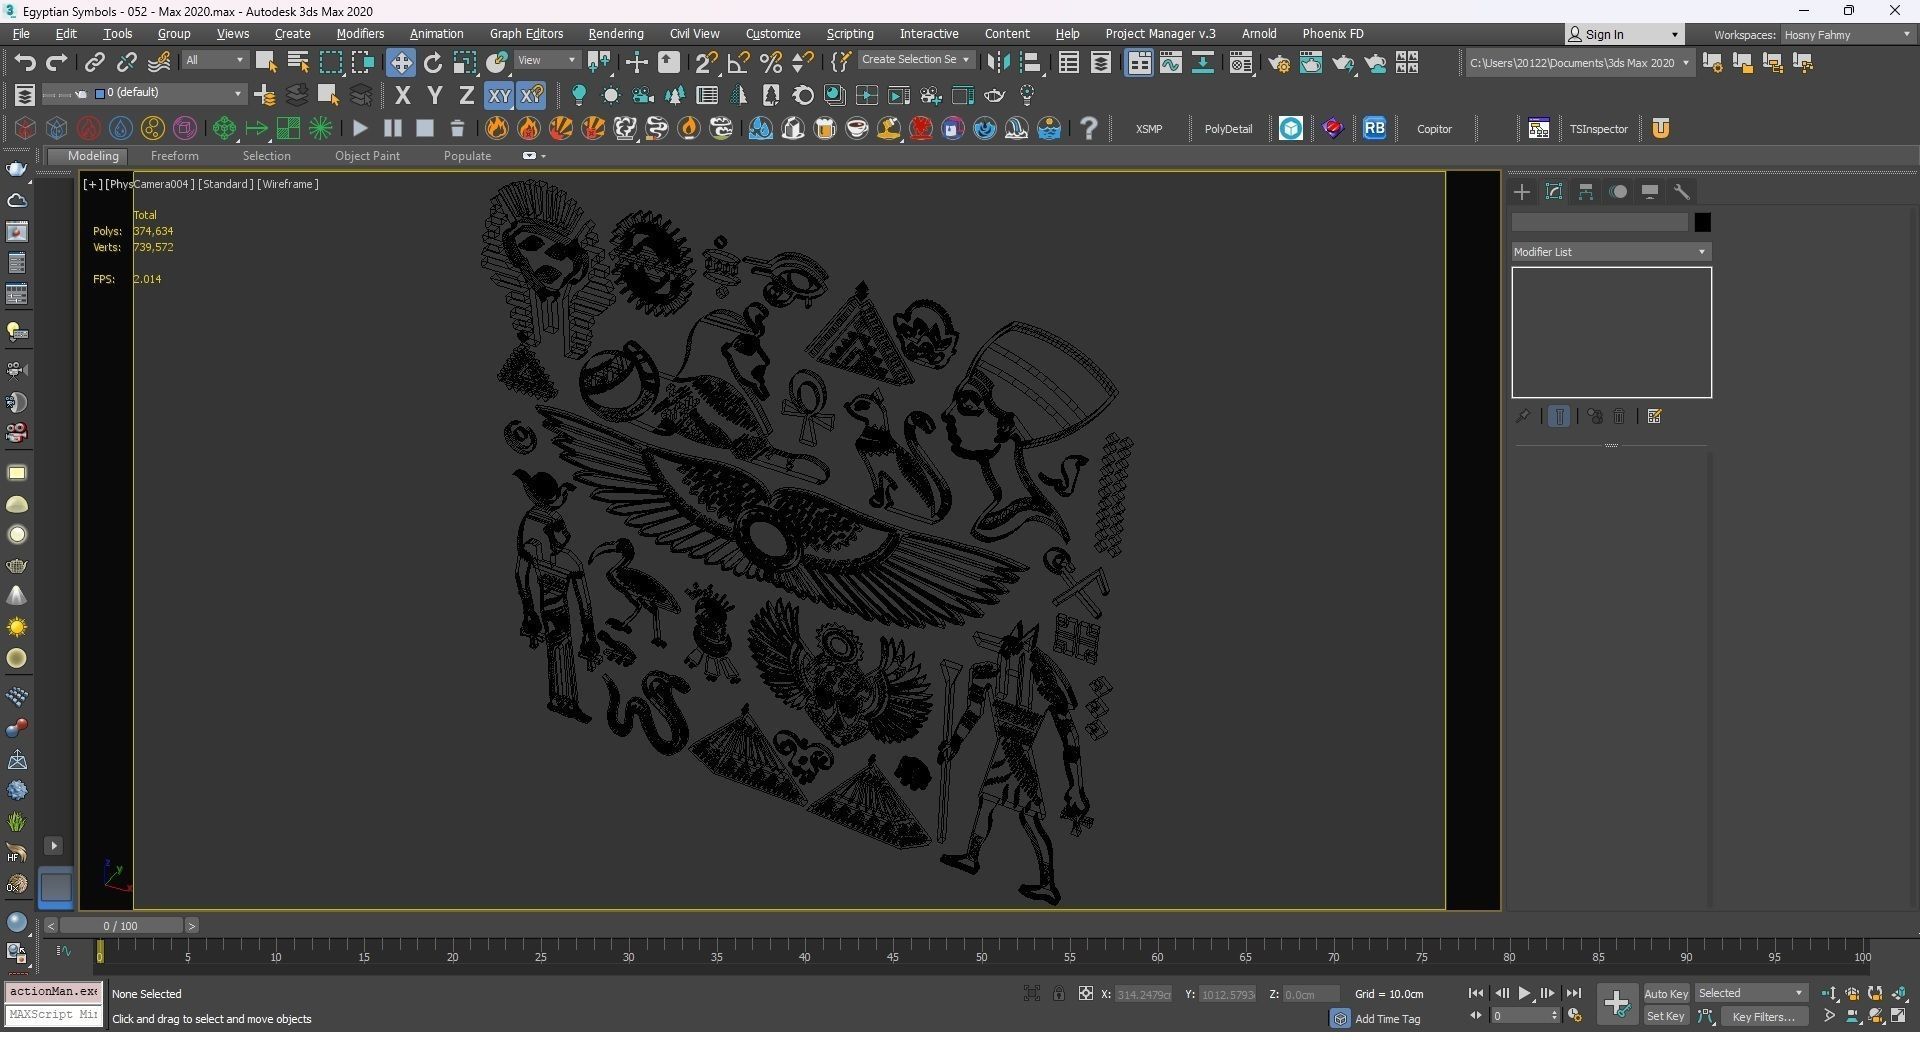Open Select by Name list
The height and width of the screenshot is (1040, 1920).
298,62
